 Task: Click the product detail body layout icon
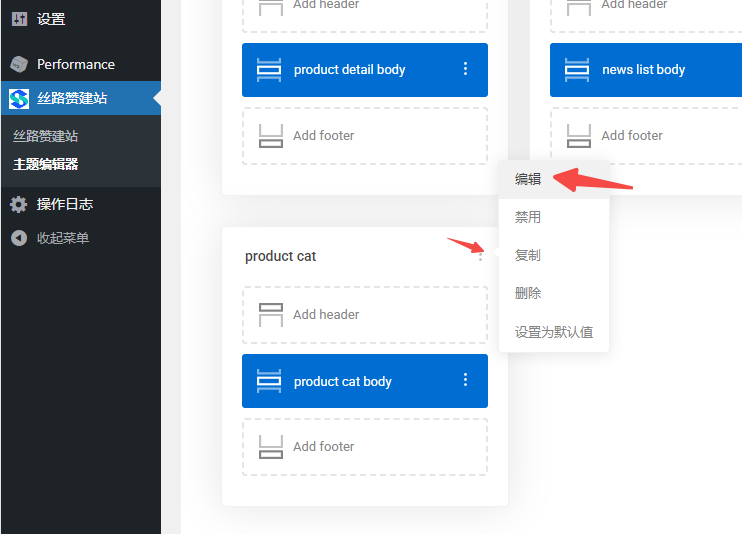pyautogui.click(x=270, y=70)
